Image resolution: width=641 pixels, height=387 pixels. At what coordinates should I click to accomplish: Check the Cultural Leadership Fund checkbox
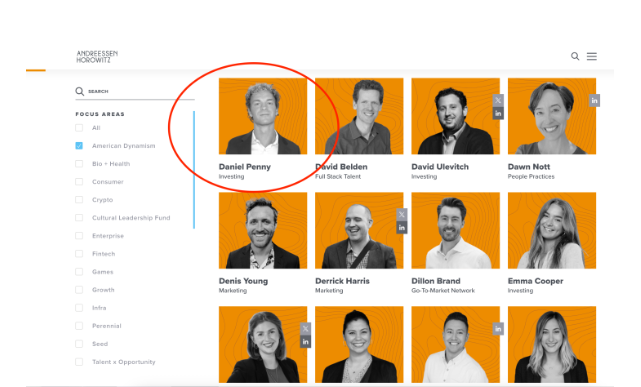click(79, 218)
